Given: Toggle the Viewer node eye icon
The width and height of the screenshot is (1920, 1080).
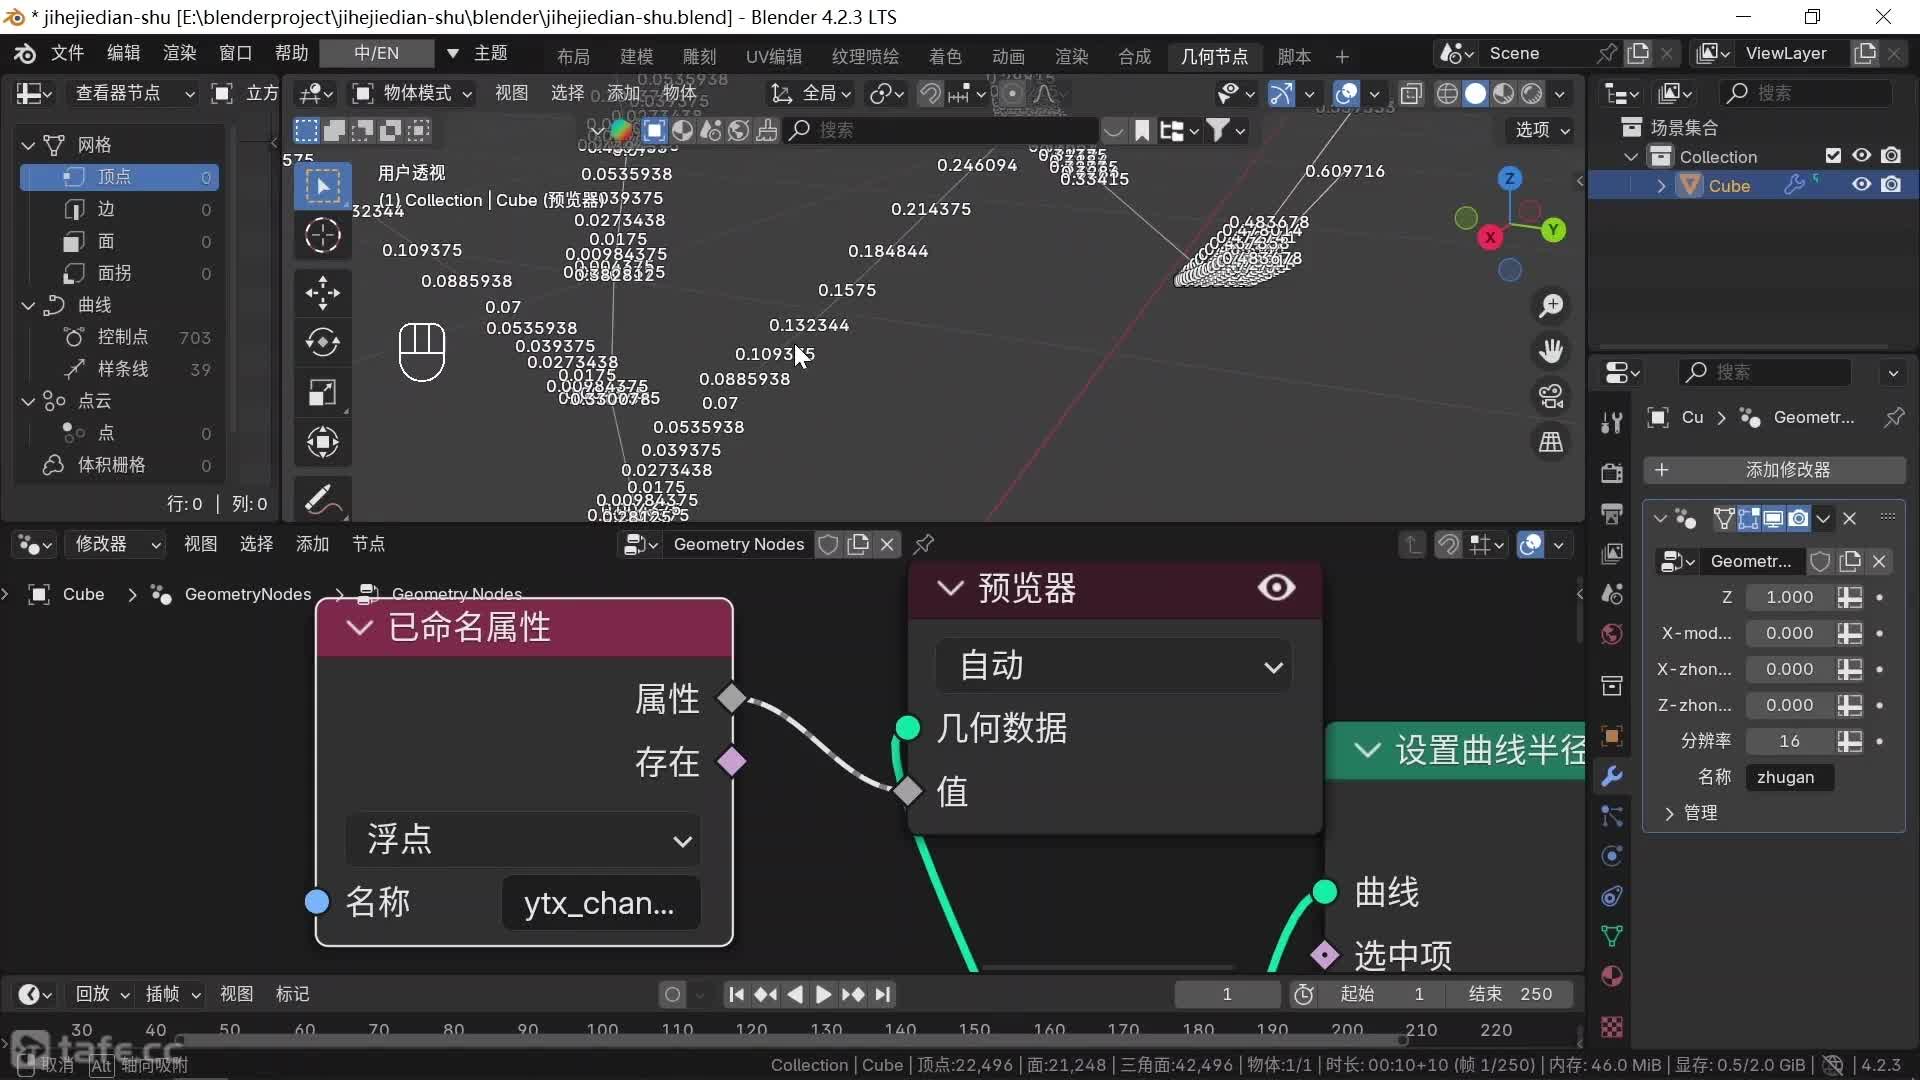Looking at the screenshot, I should (x=1276, y=588).
